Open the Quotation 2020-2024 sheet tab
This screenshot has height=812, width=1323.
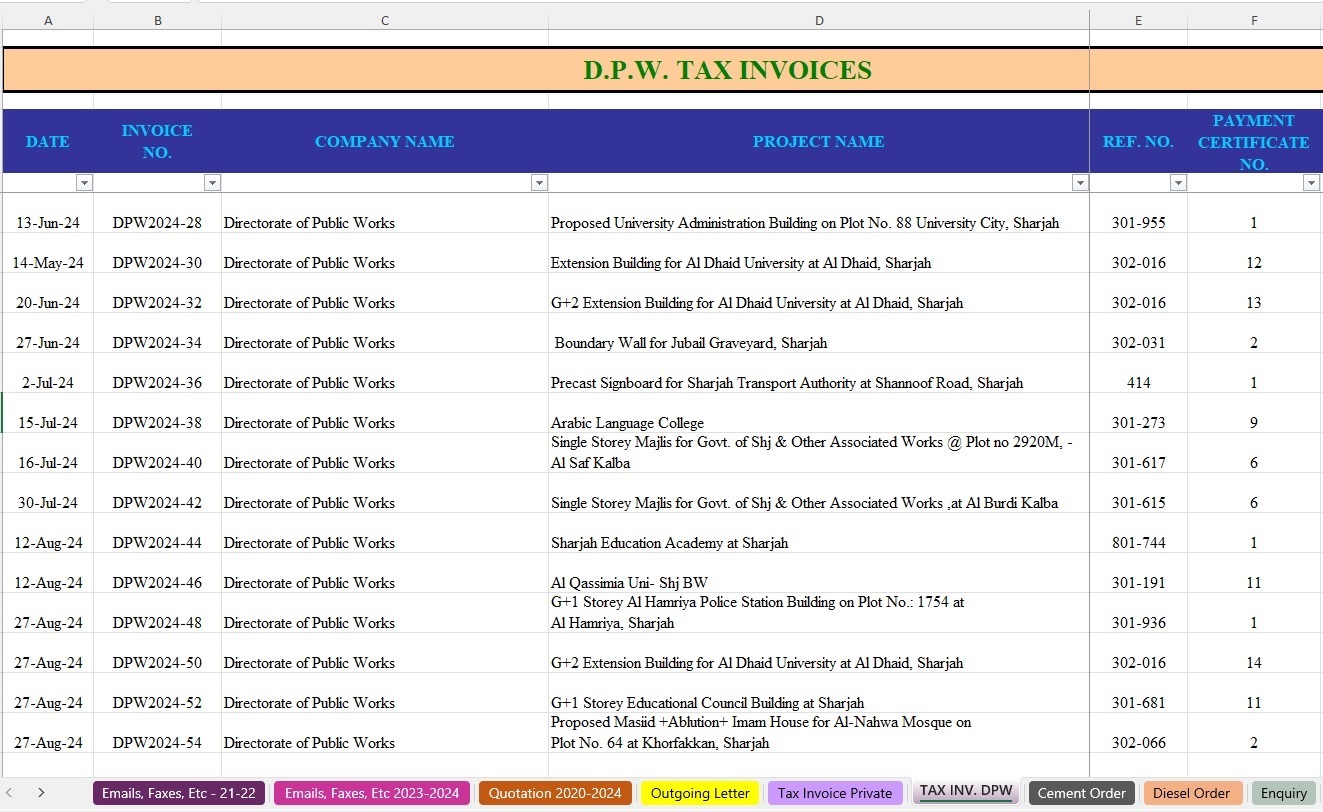click(x=555, y=793)
